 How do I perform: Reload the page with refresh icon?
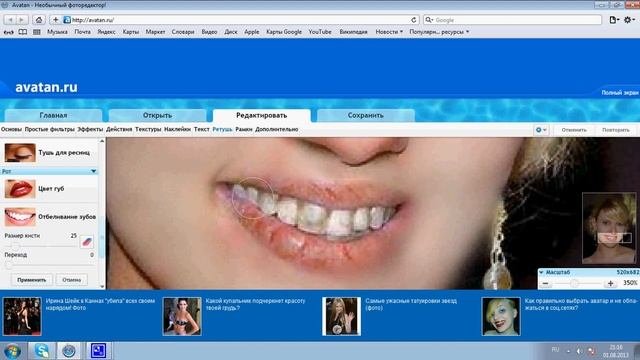(x=413, y=20)
